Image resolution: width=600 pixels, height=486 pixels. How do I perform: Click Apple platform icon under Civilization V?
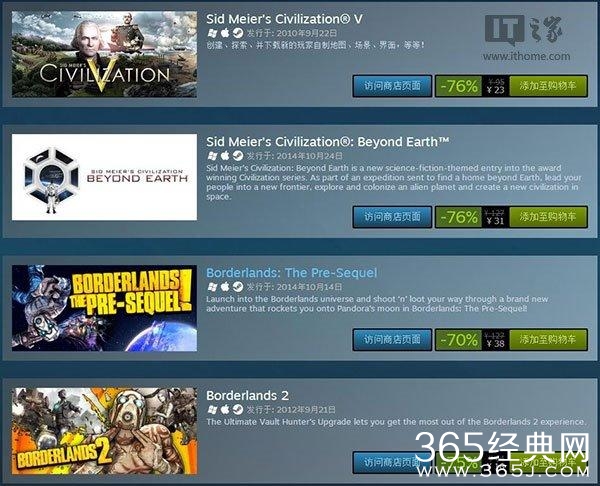click(225, 33)
